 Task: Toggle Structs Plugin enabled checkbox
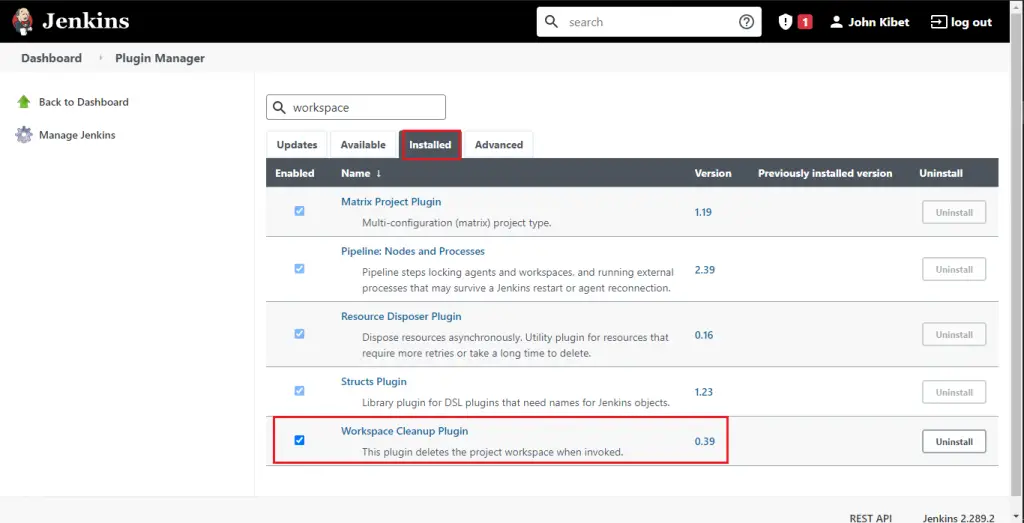299,390
